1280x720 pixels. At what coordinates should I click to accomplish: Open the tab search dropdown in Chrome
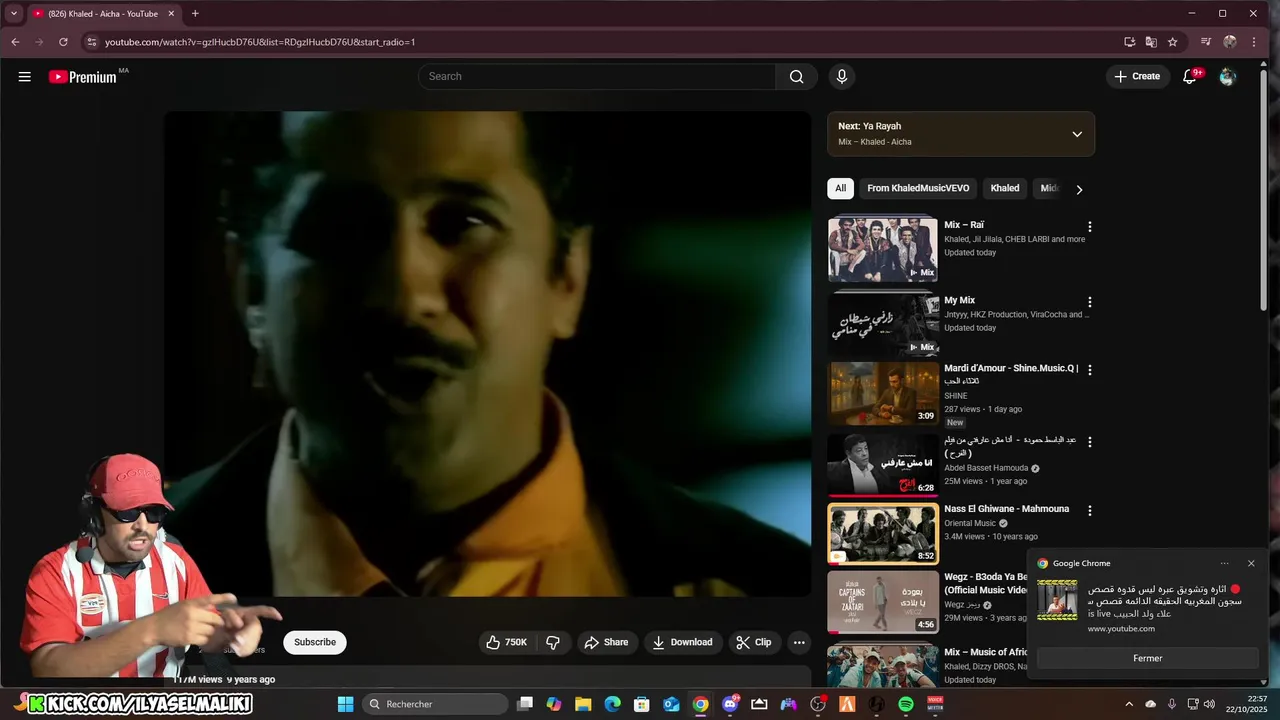tap(14, 14)
